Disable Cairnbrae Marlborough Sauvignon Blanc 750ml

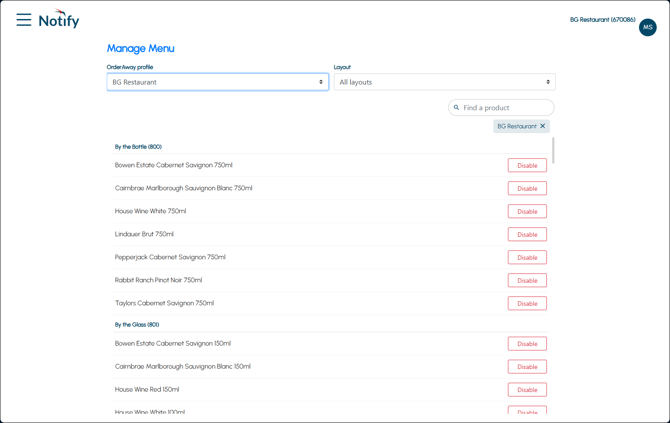527,188
